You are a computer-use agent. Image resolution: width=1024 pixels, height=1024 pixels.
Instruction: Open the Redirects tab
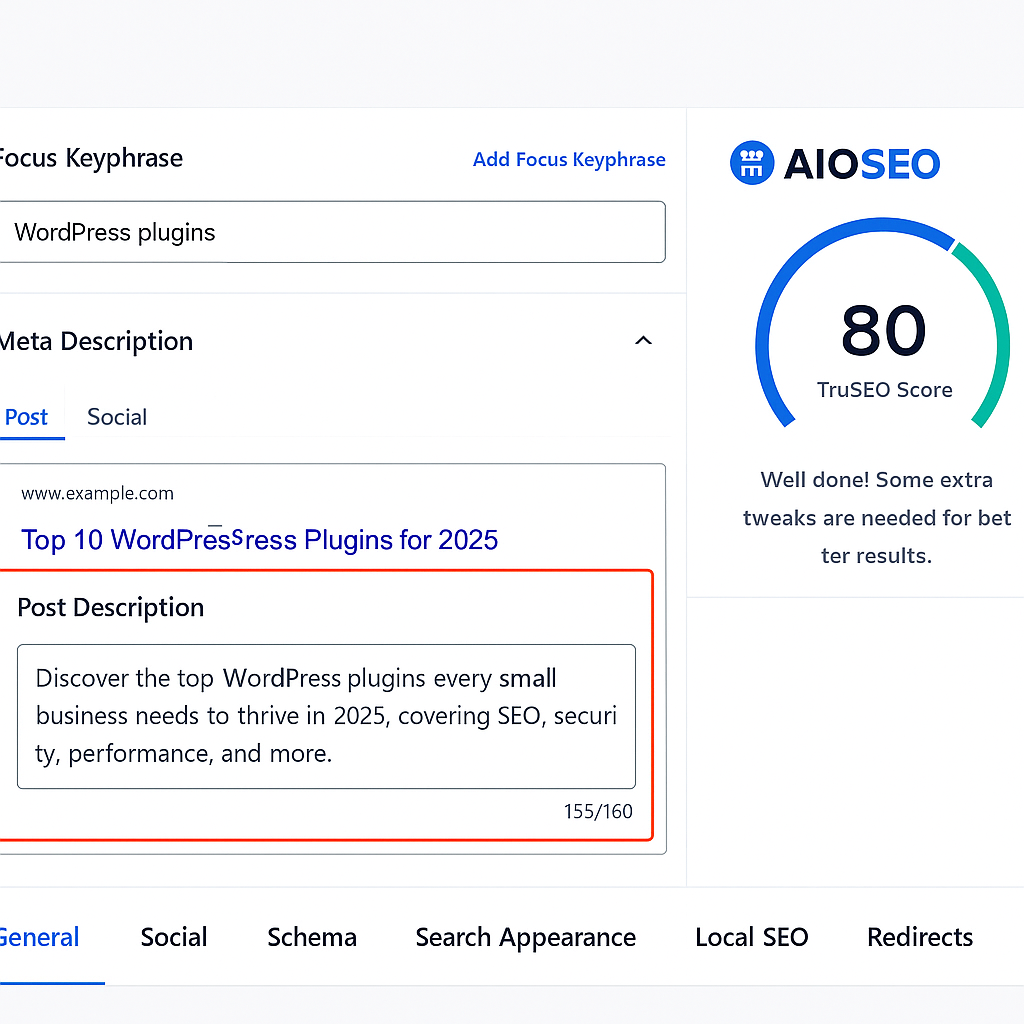tap(920, 937)
